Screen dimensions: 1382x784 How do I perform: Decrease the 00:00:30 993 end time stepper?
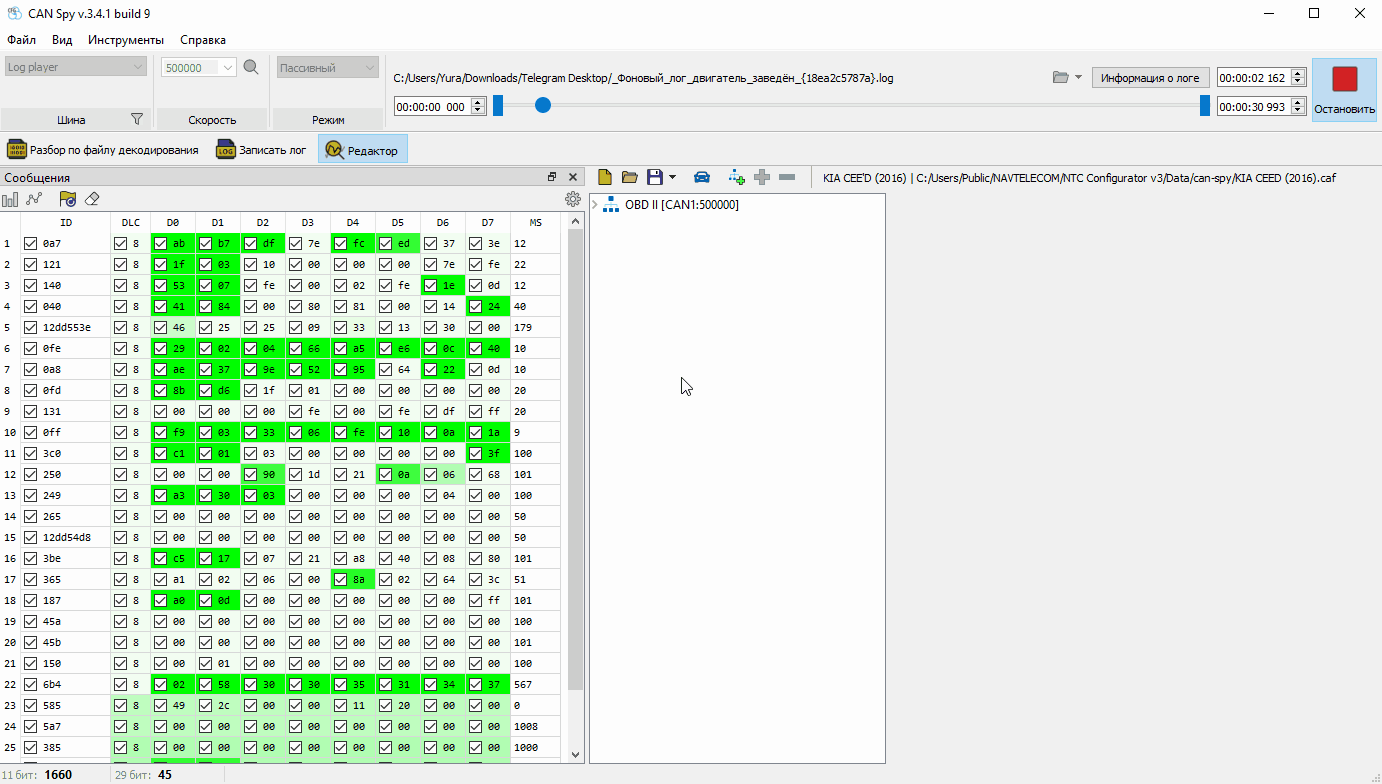[x=1298, y=110]
